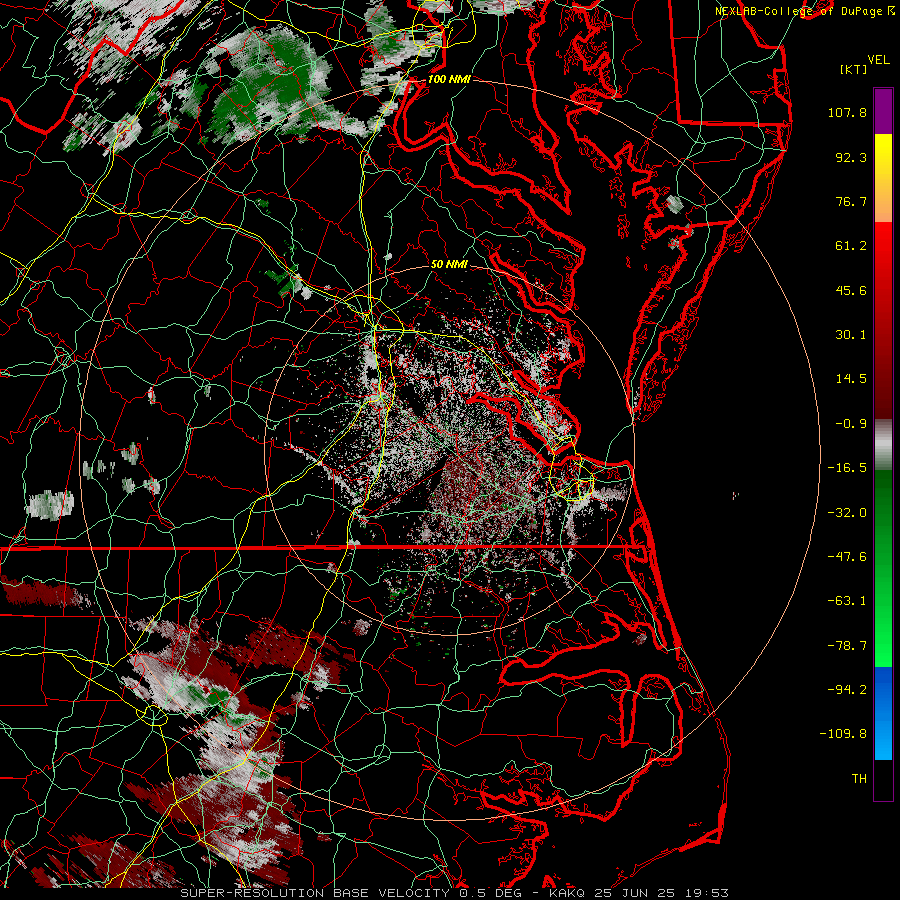Select the 14.5 velocity scale value
Image resolution: width=900 pixels, height=900 pixels.
click(851, 379)
